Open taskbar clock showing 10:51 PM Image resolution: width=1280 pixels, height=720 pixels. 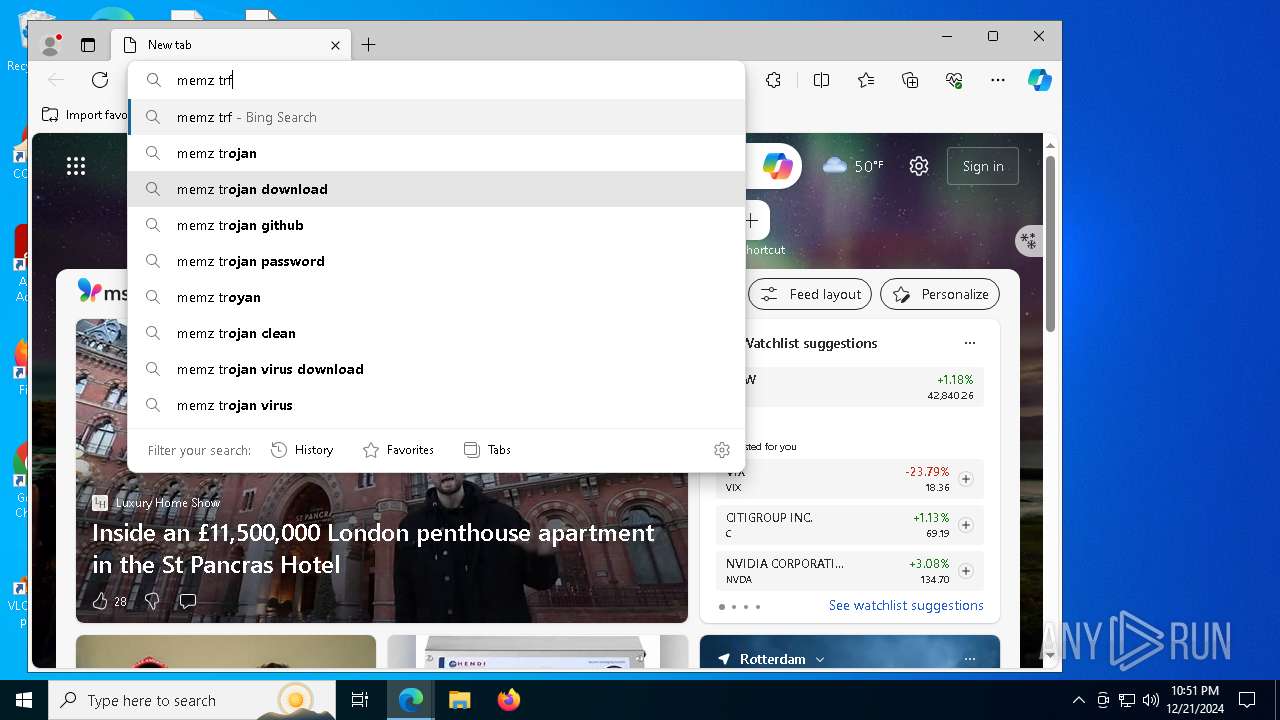pyautogui.click(x=1194, y=700)
